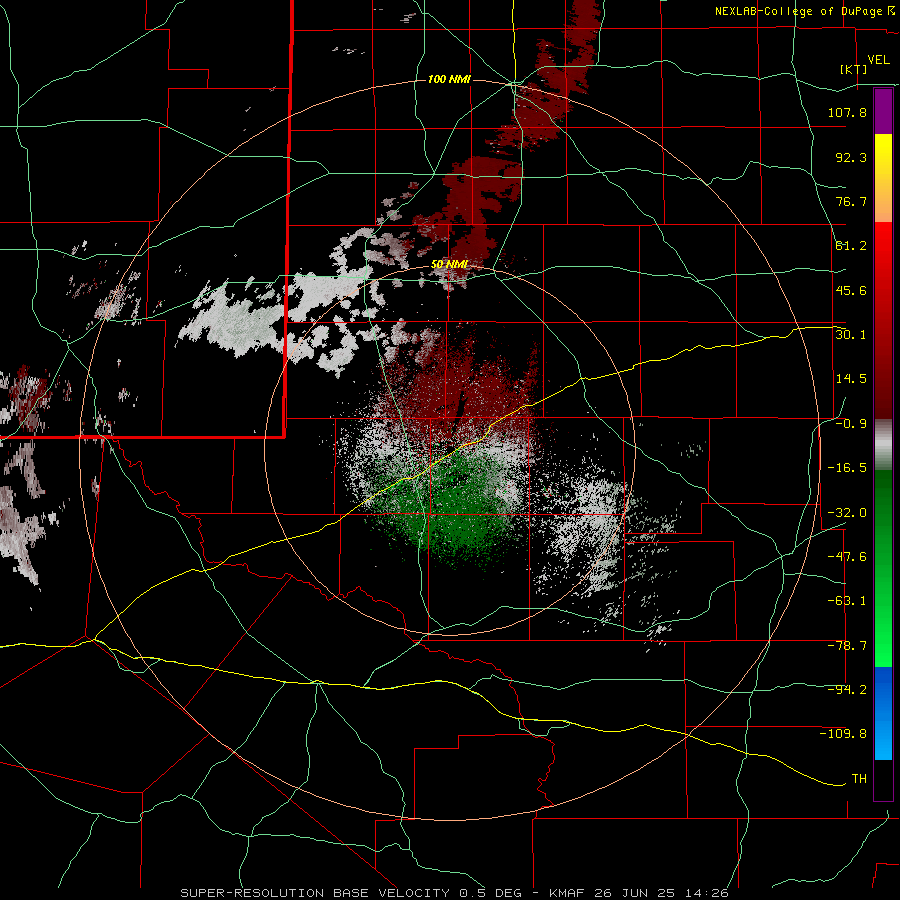Pick the yellow-orange segment of the velocity scale
This screenshot has width=900, height=900.
click(x=883, y=178)
